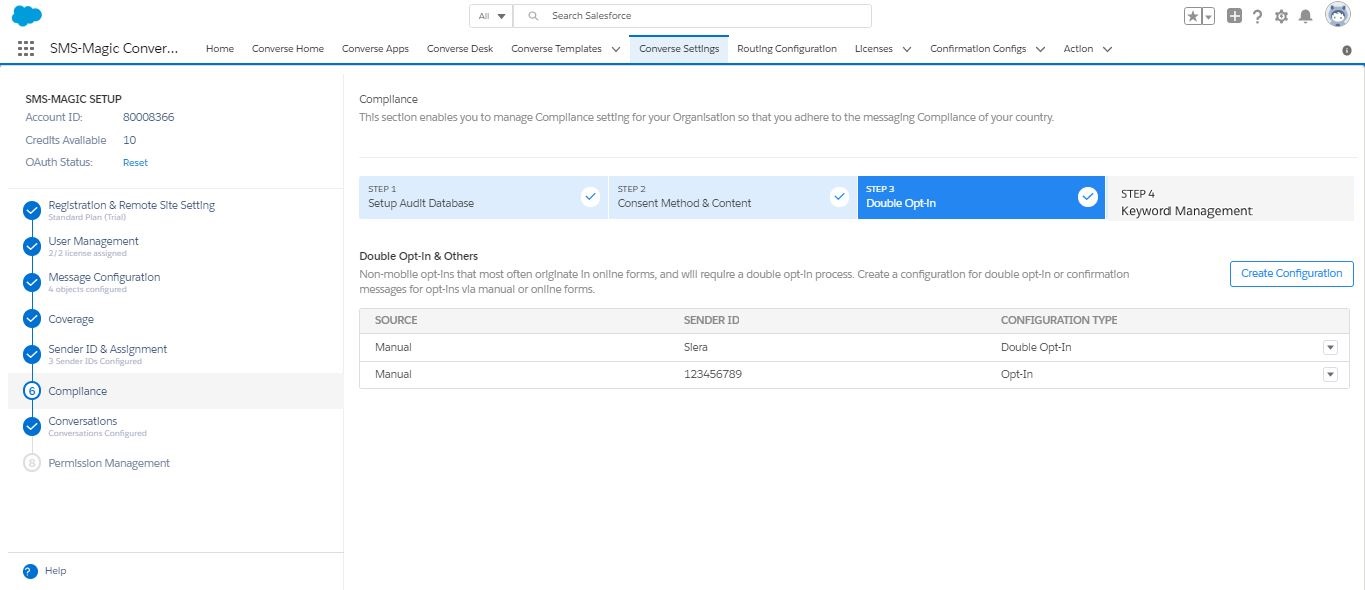The height and width of the screenshot is (590, 1365).
Task: Switch to Converse Desk tab
Action: tap(460, 48)
